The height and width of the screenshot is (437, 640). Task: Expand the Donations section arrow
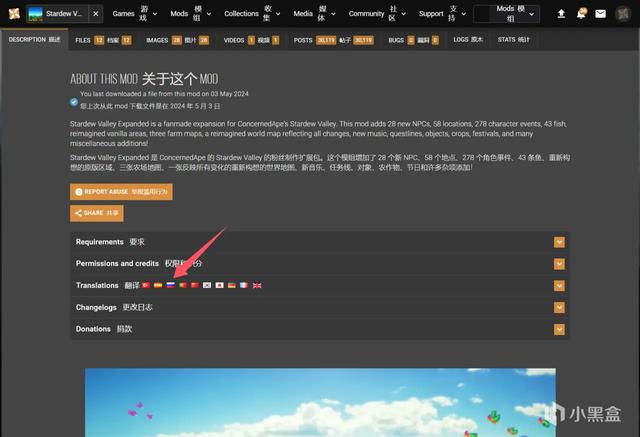559,329
